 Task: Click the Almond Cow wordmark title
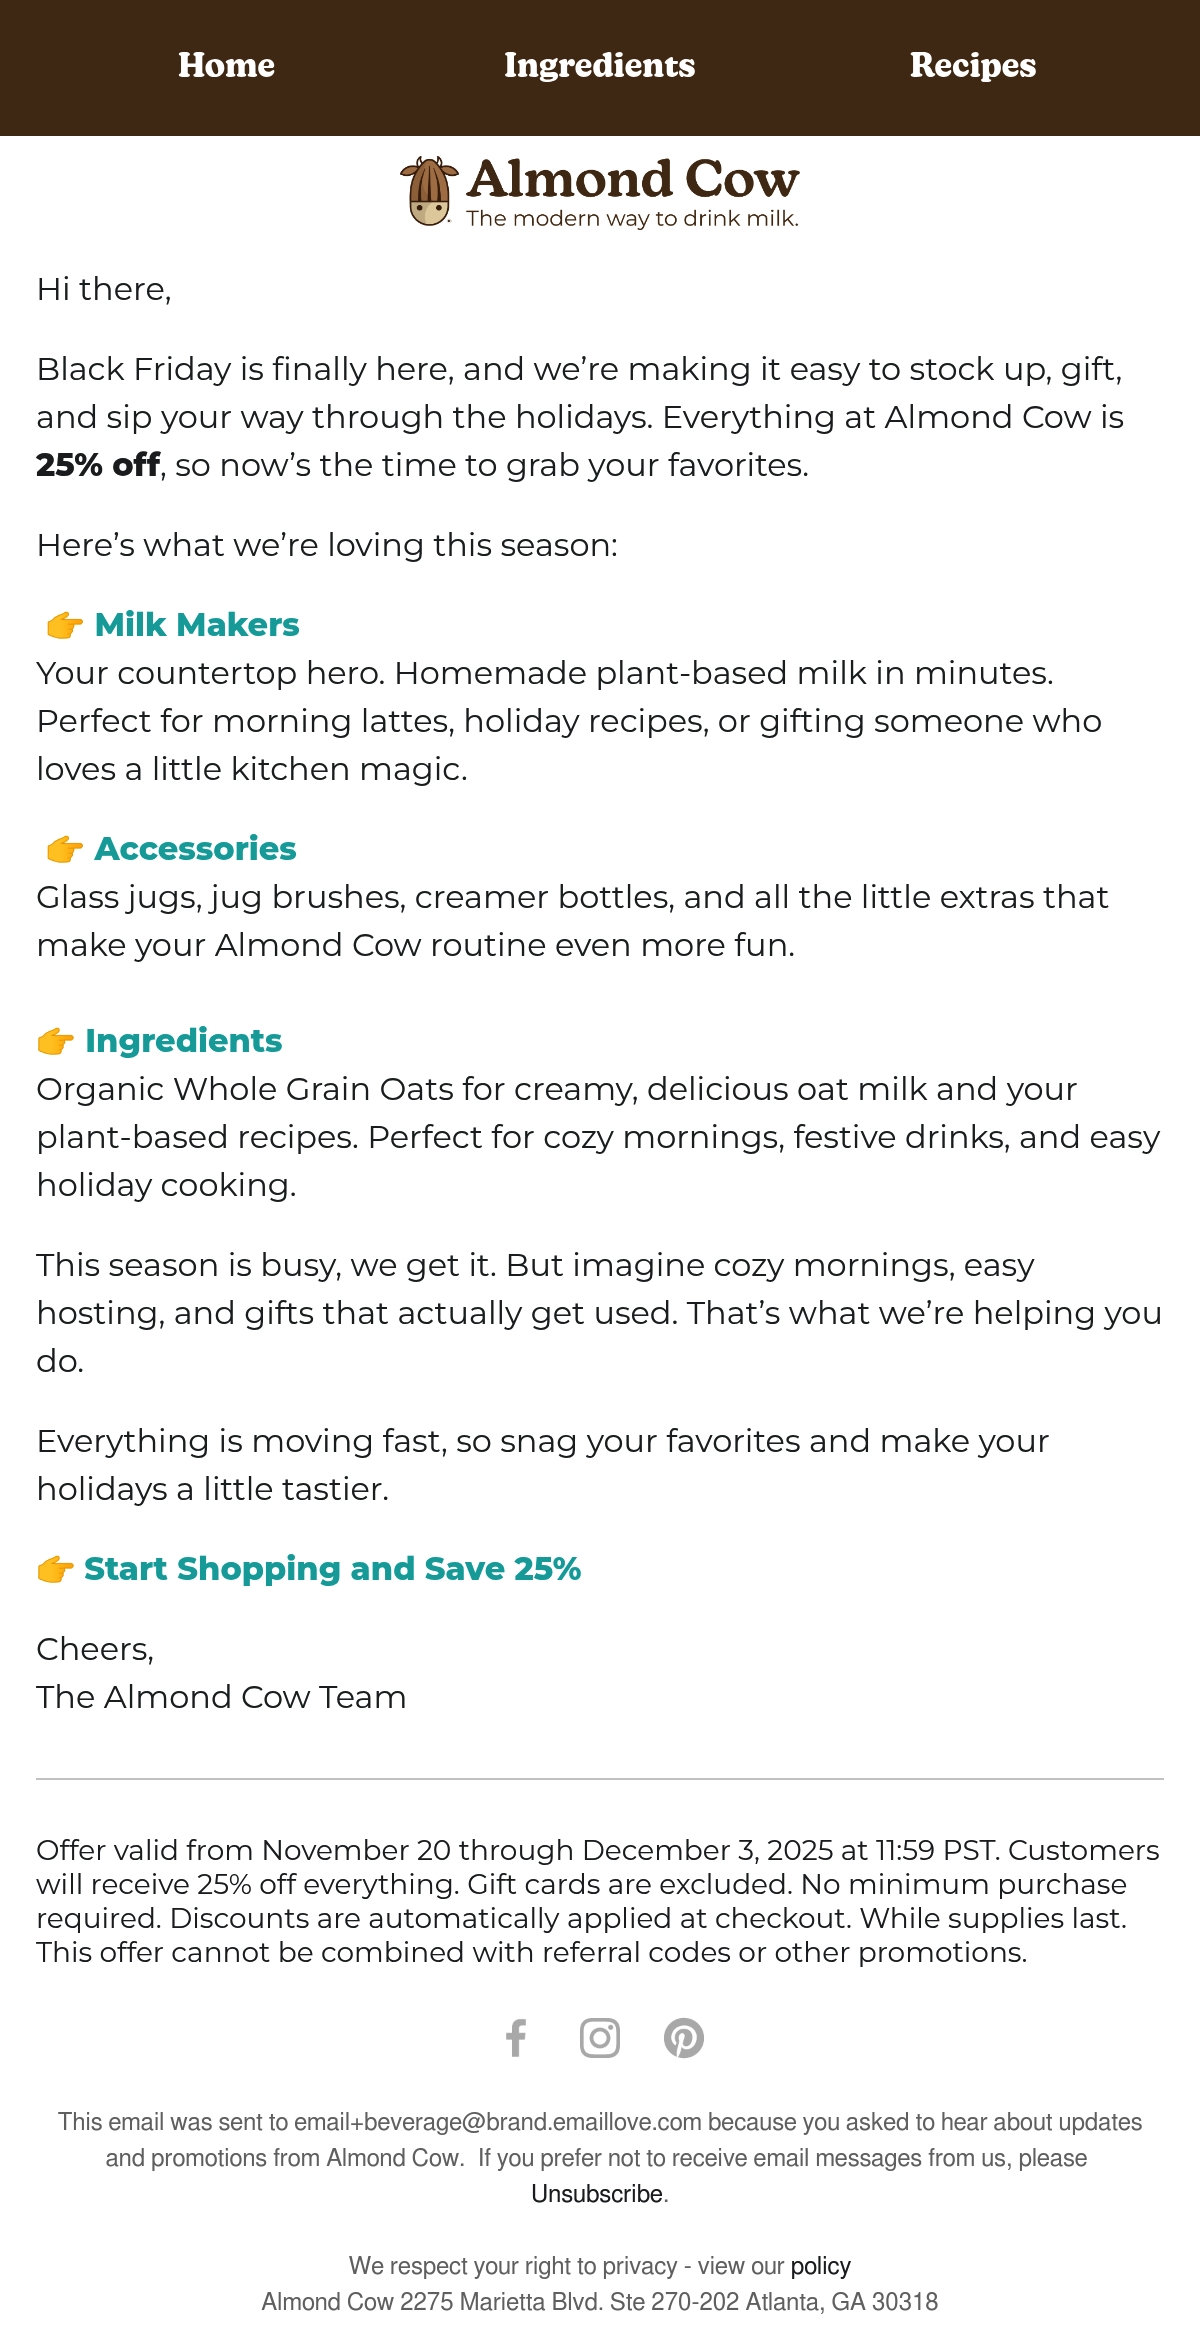coord(633,180)
